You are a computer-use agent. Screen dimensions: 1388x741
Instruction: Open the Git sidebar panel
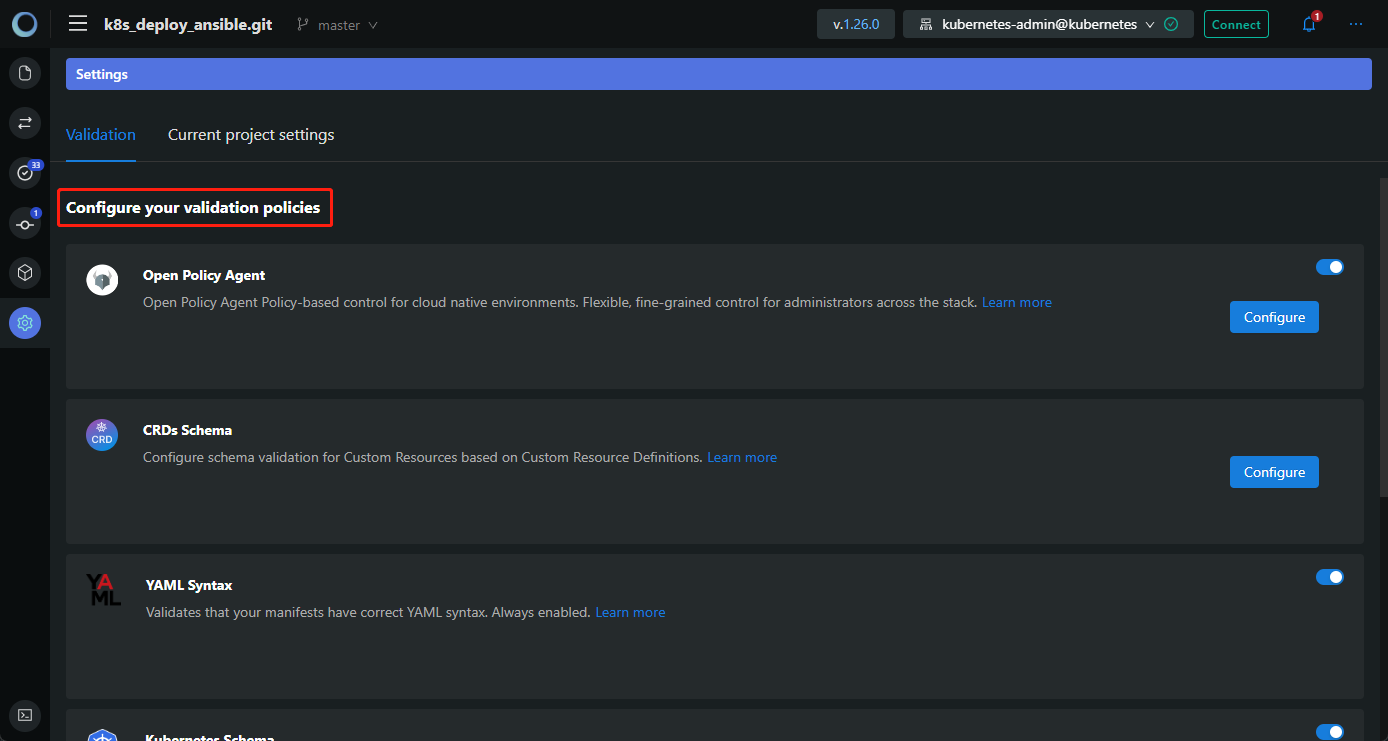[x=25, y=223]
